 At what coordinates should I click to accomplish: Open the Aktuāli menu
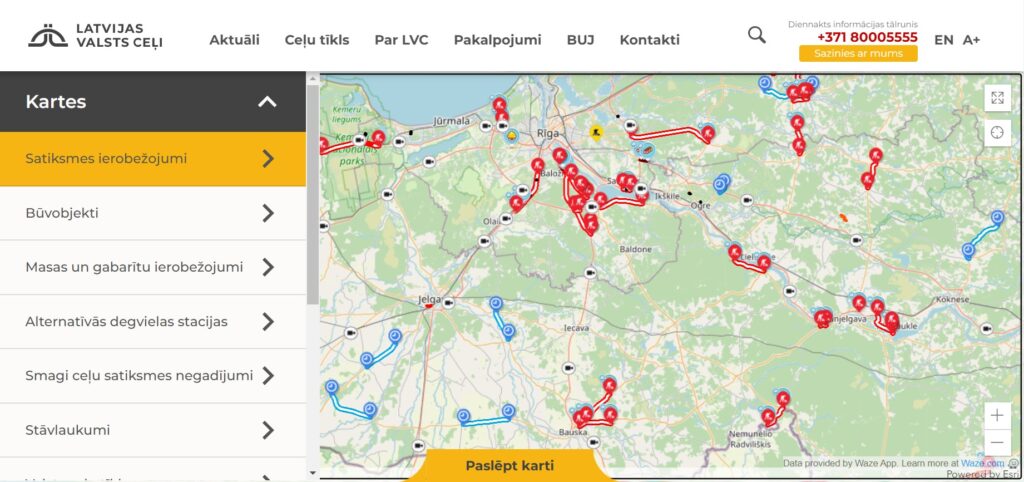[234, 40]
